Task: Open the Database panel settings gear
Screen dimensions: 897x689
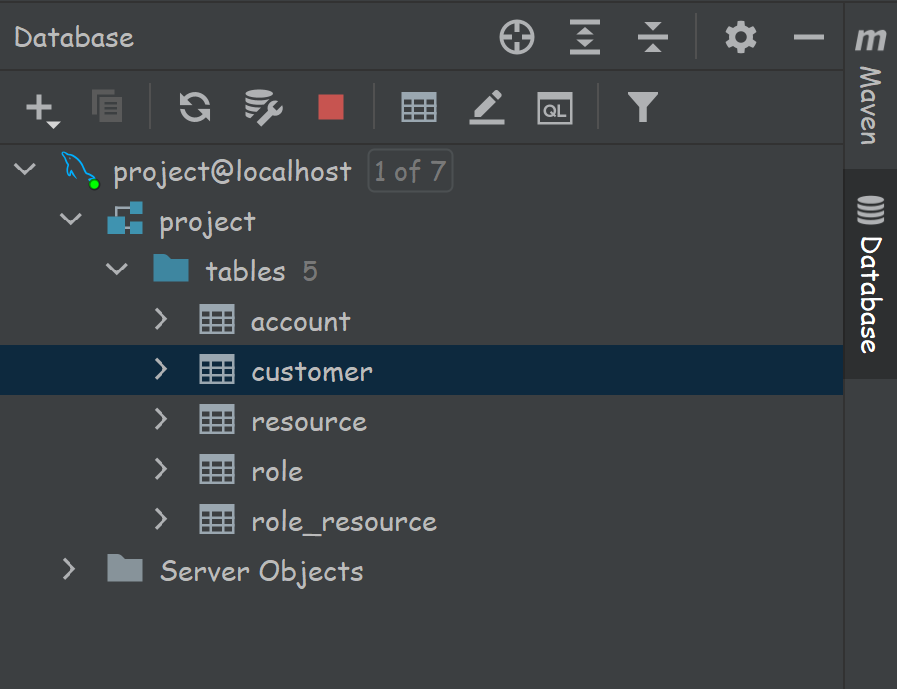Action: click(x=740, y=38)
